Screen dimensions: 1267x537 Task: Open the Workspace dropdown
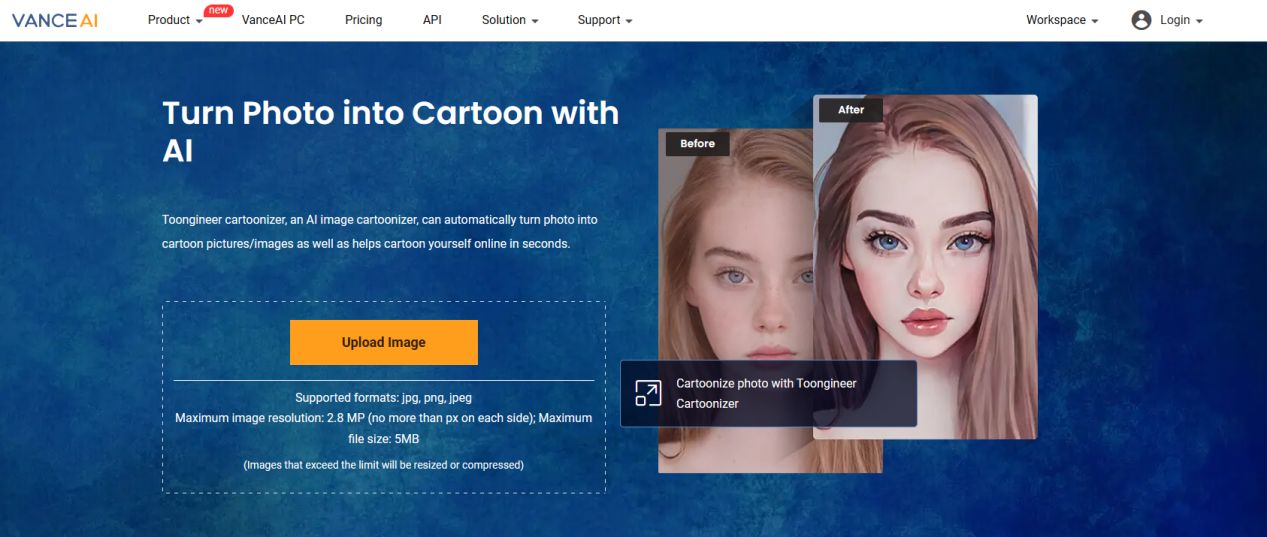pos(1062,20)
